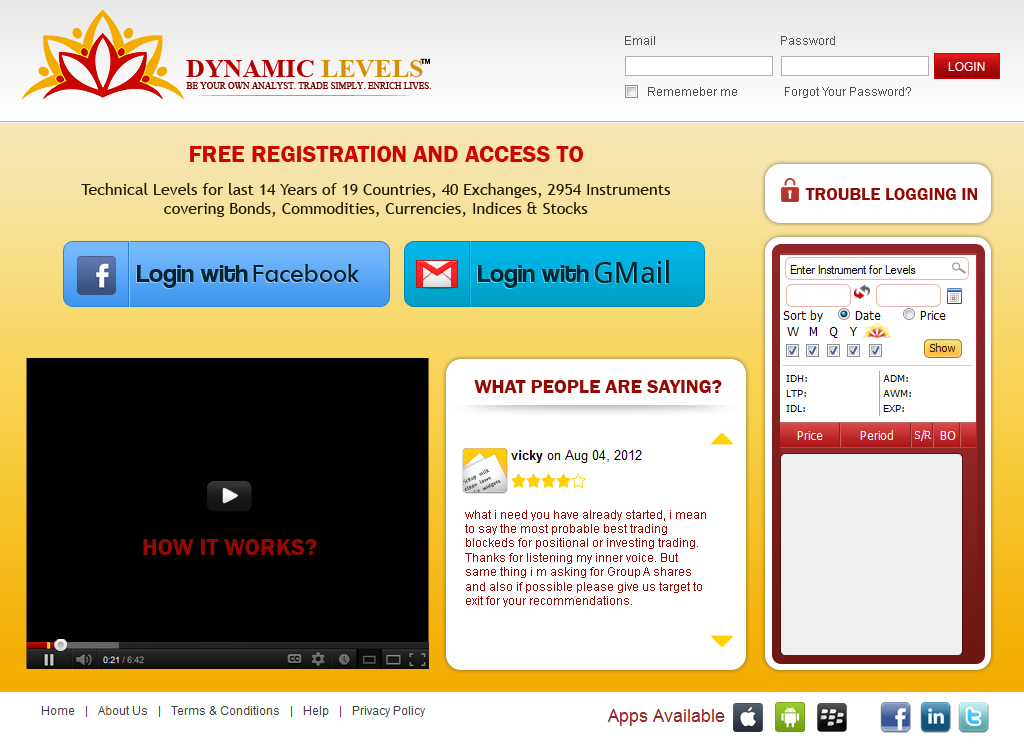Click the Period column header
This screenshot has height=744, width=1024.
coord(876,436)
